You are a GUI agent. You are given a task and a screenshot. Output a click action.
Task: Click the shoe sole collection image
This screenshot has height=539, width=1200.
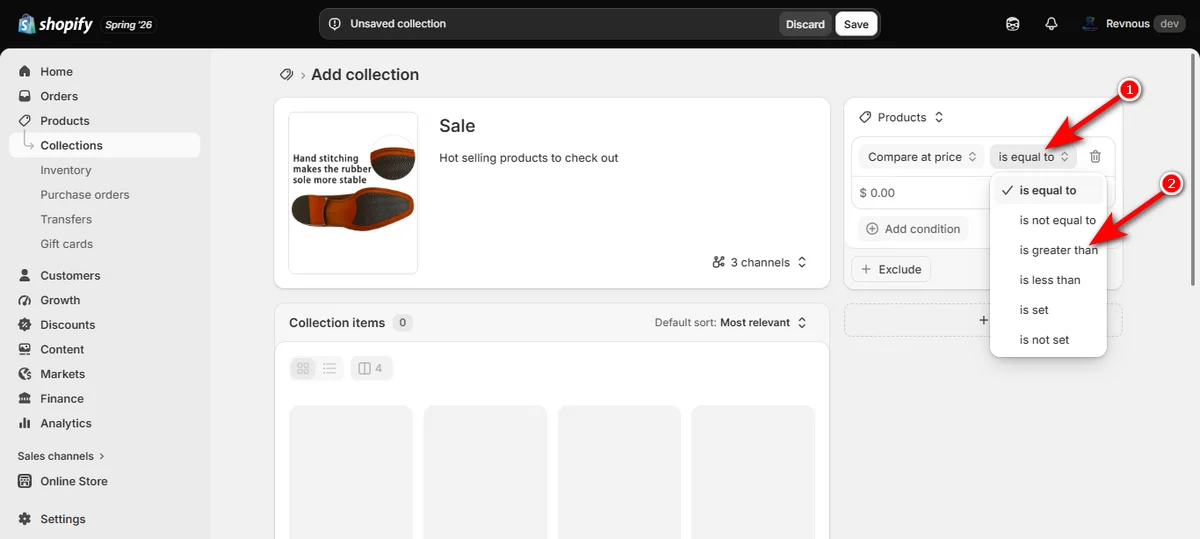(x=353, y=193)
